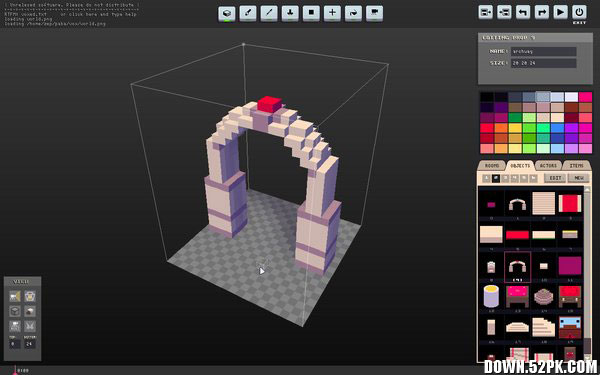Click the undo arrow button
600x375 pixels.
523,12
